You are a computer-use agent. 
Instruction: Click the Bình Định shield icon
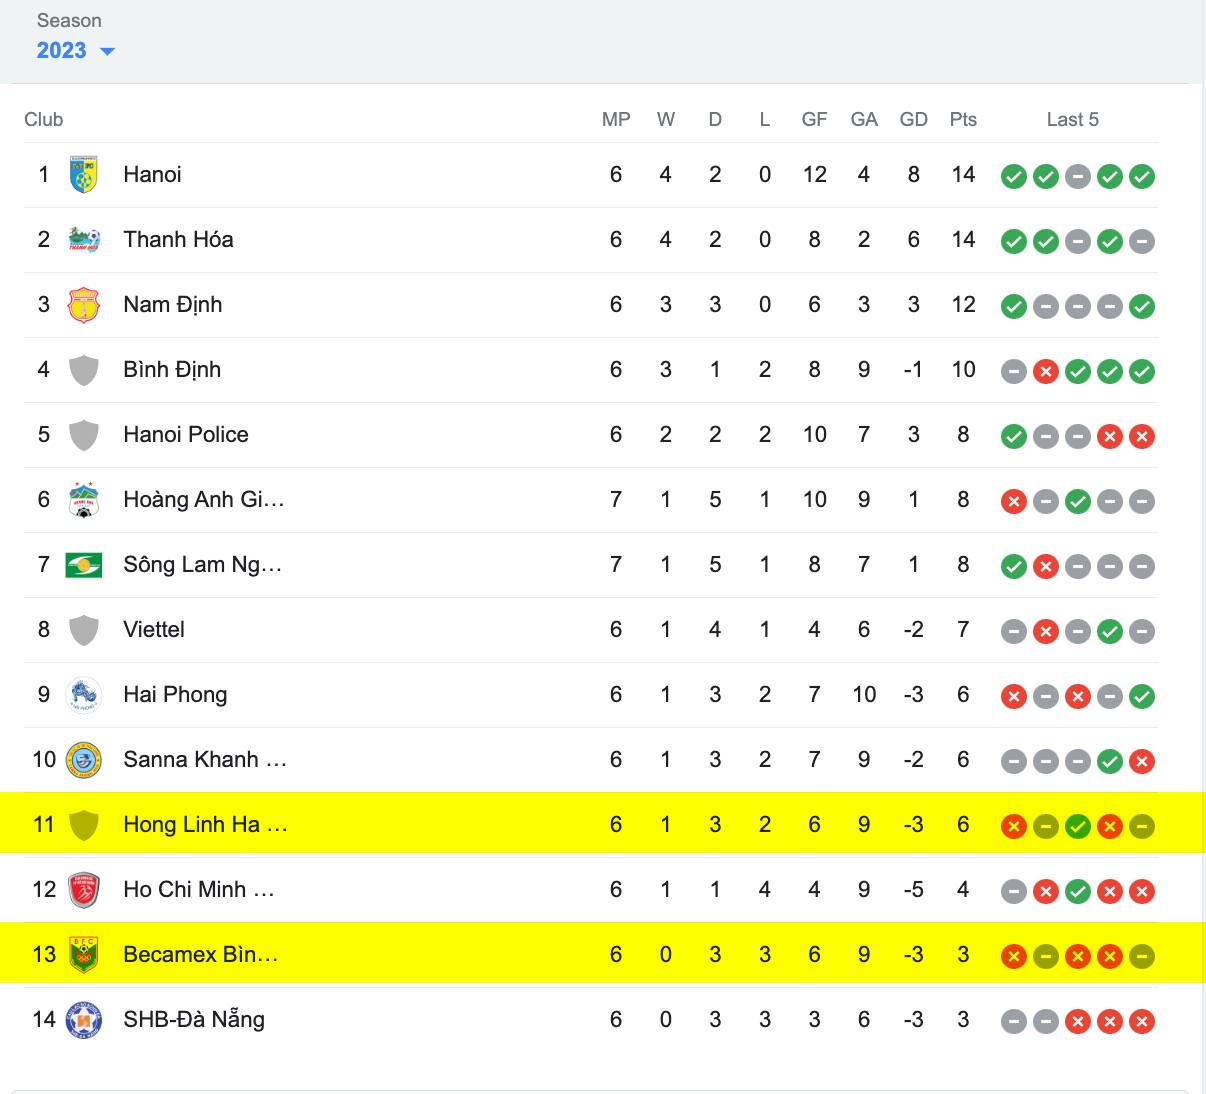[83, 370]
